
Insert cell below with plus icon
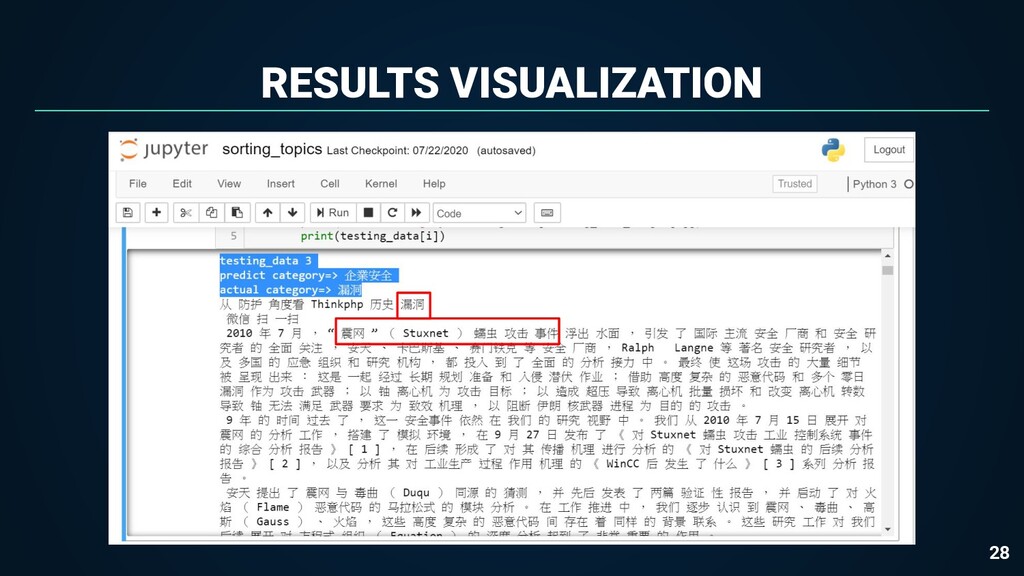click(156, 213)
